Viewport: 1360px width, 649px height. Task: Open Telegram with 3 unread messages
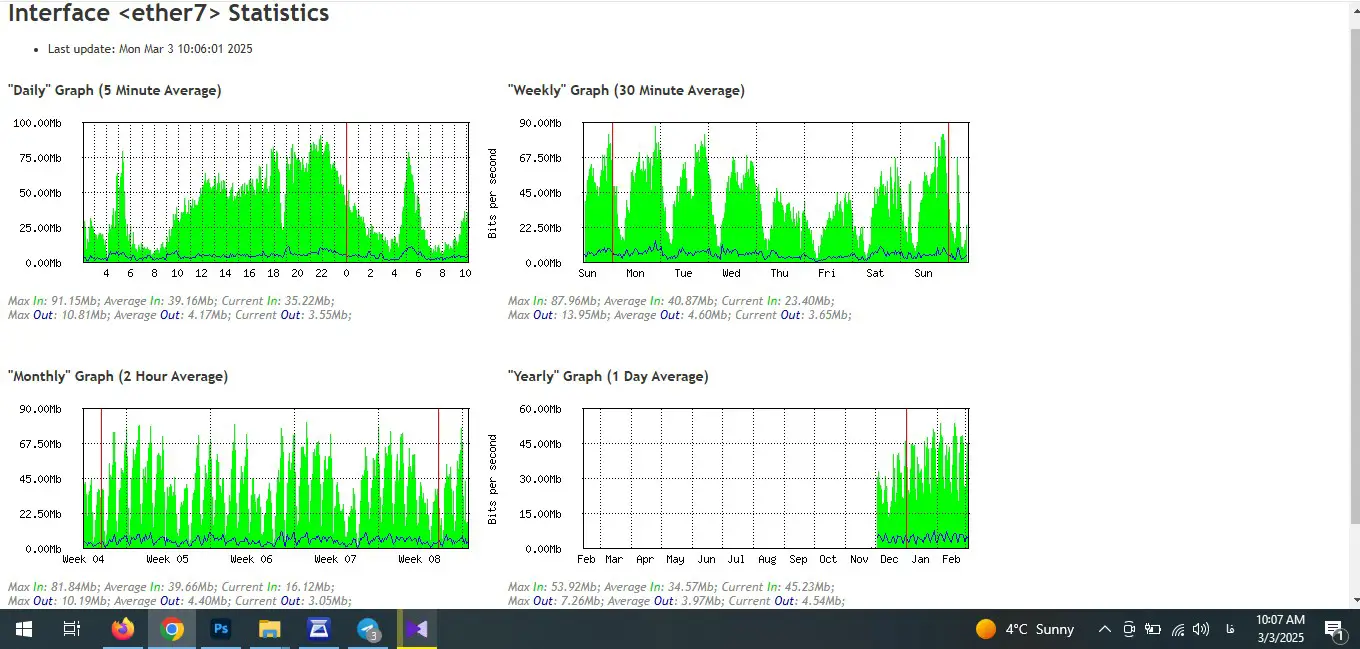click(x=369, y=629)
